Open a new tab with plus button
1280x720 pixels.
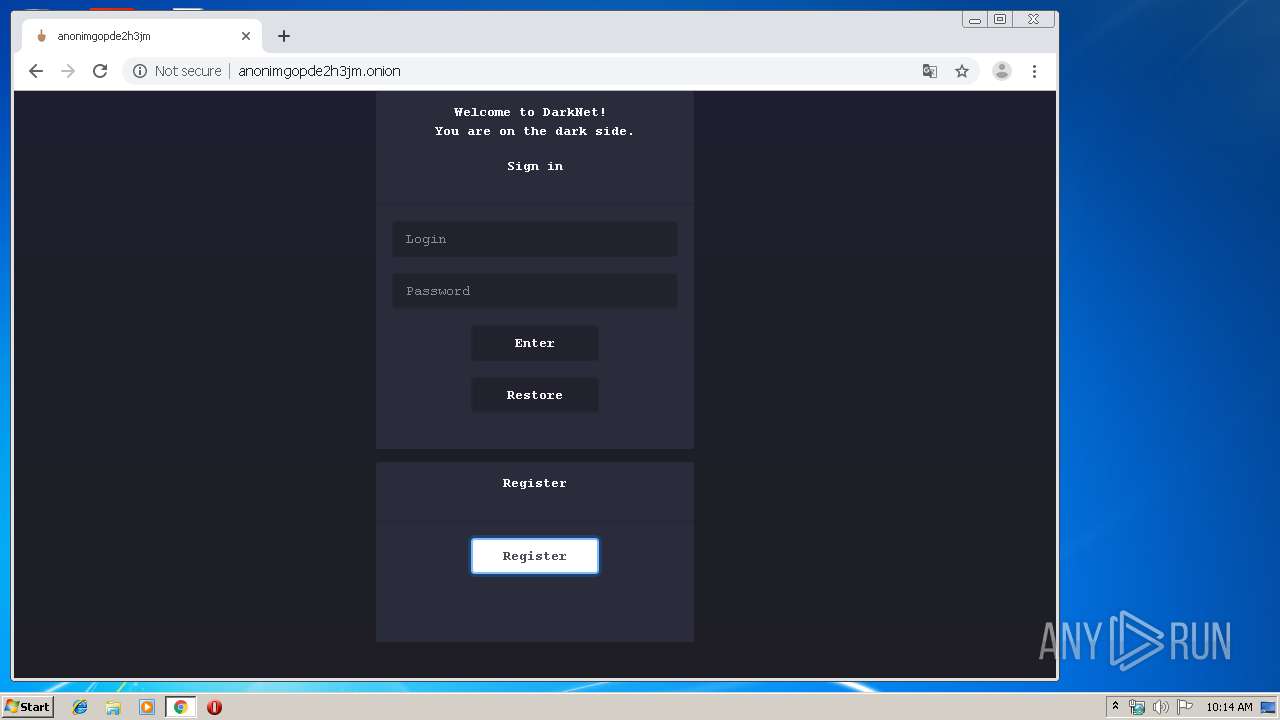(x=284, y=36)
